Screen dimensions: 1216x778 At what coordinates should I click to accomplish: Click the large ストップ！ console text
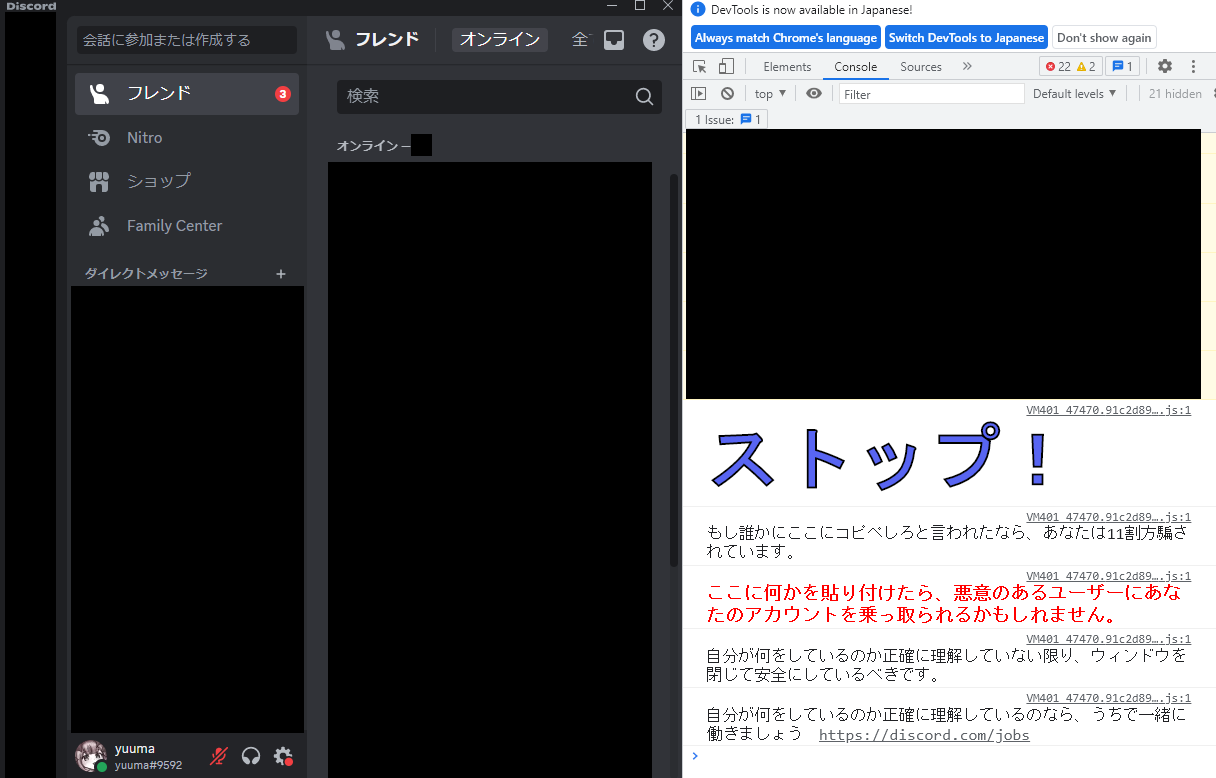click(x=880, y=459)
